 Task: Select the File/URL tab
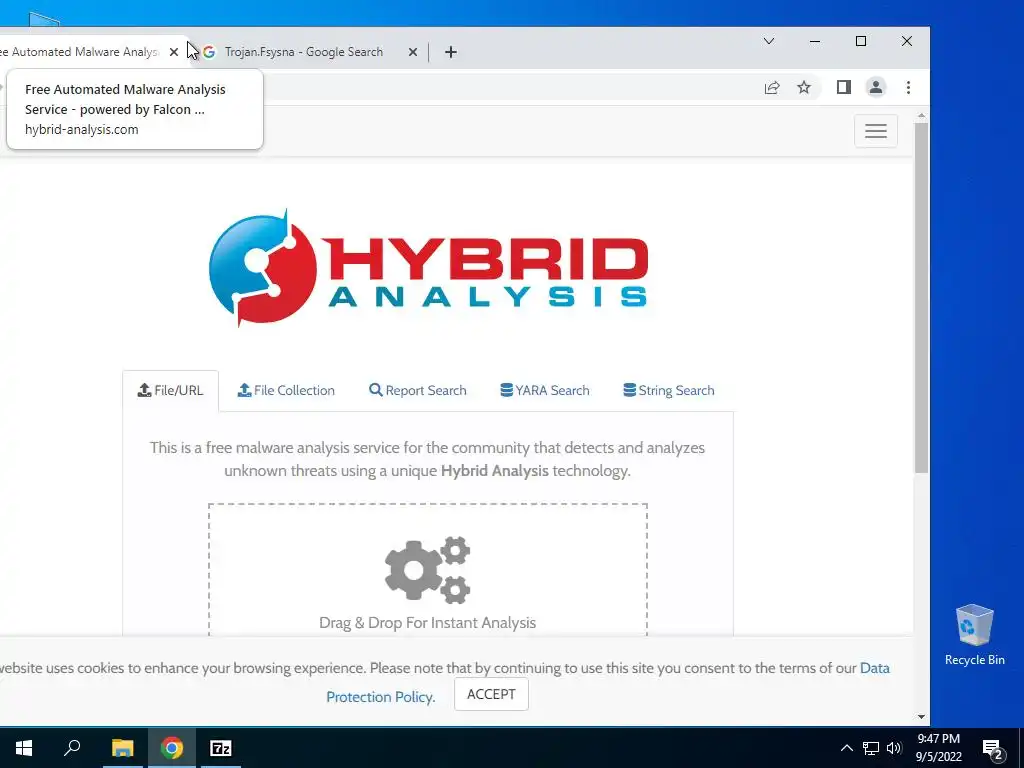pyautogui.click(x=170, y=391)
